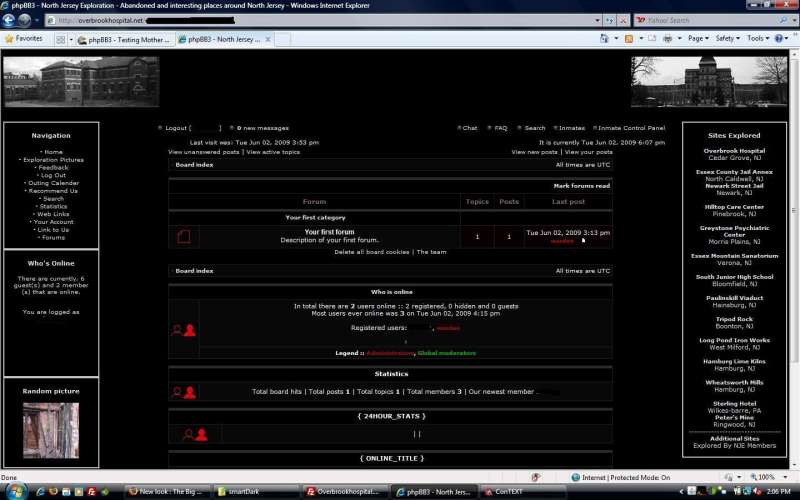Click the Mark forums read link
Image resolution: width=800 pixels, height=500 pixels.
tap(581, 186)
